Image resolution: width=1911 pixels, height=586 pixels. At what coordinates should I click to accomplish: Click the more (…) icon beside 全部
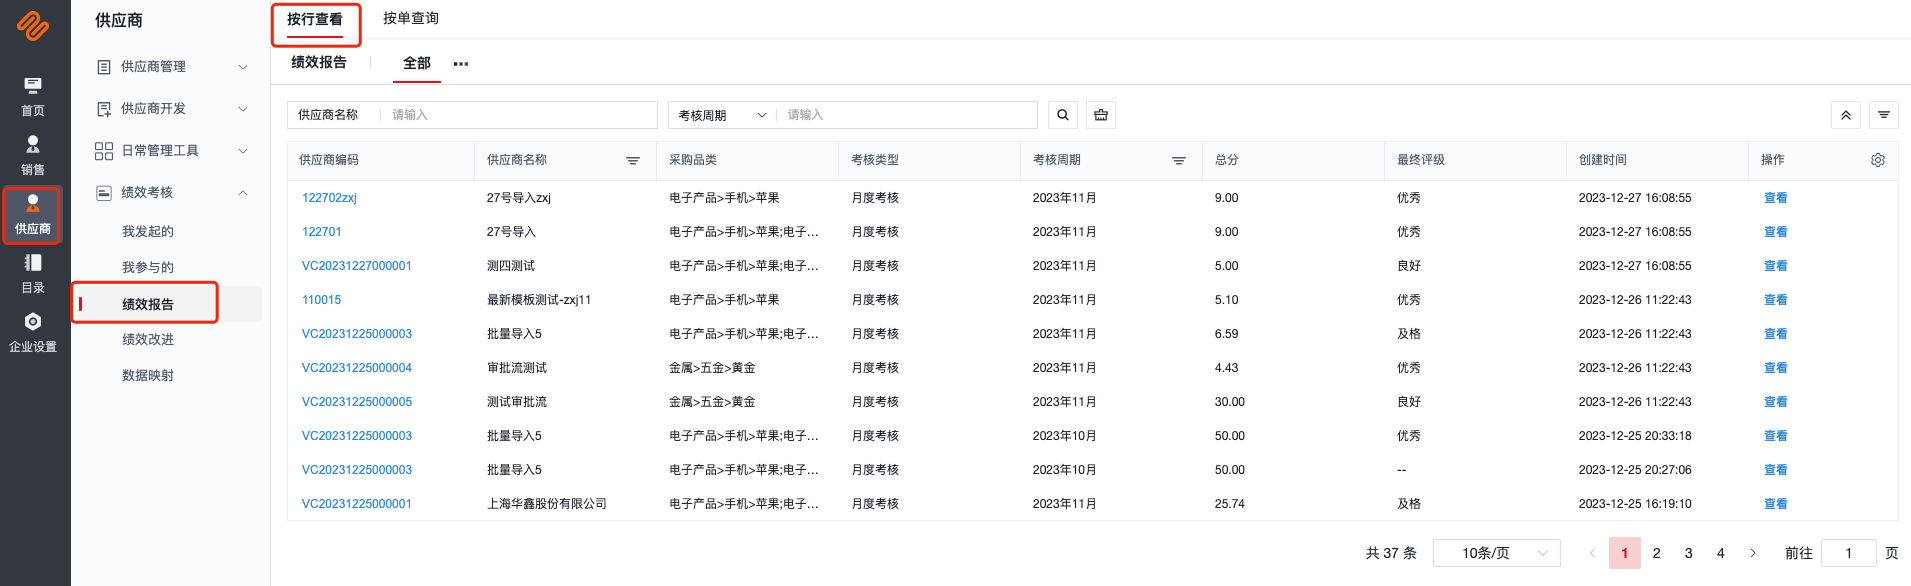click(x=461, y=64)
